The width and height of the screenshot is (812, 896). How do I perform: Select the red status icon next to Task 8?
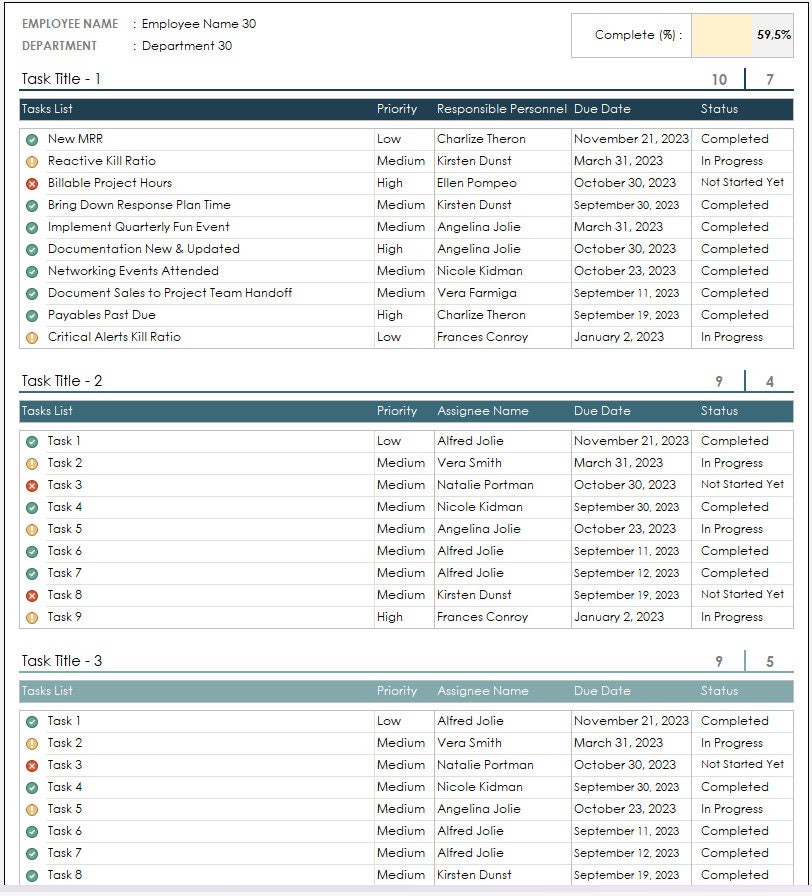tap(30, 595)
